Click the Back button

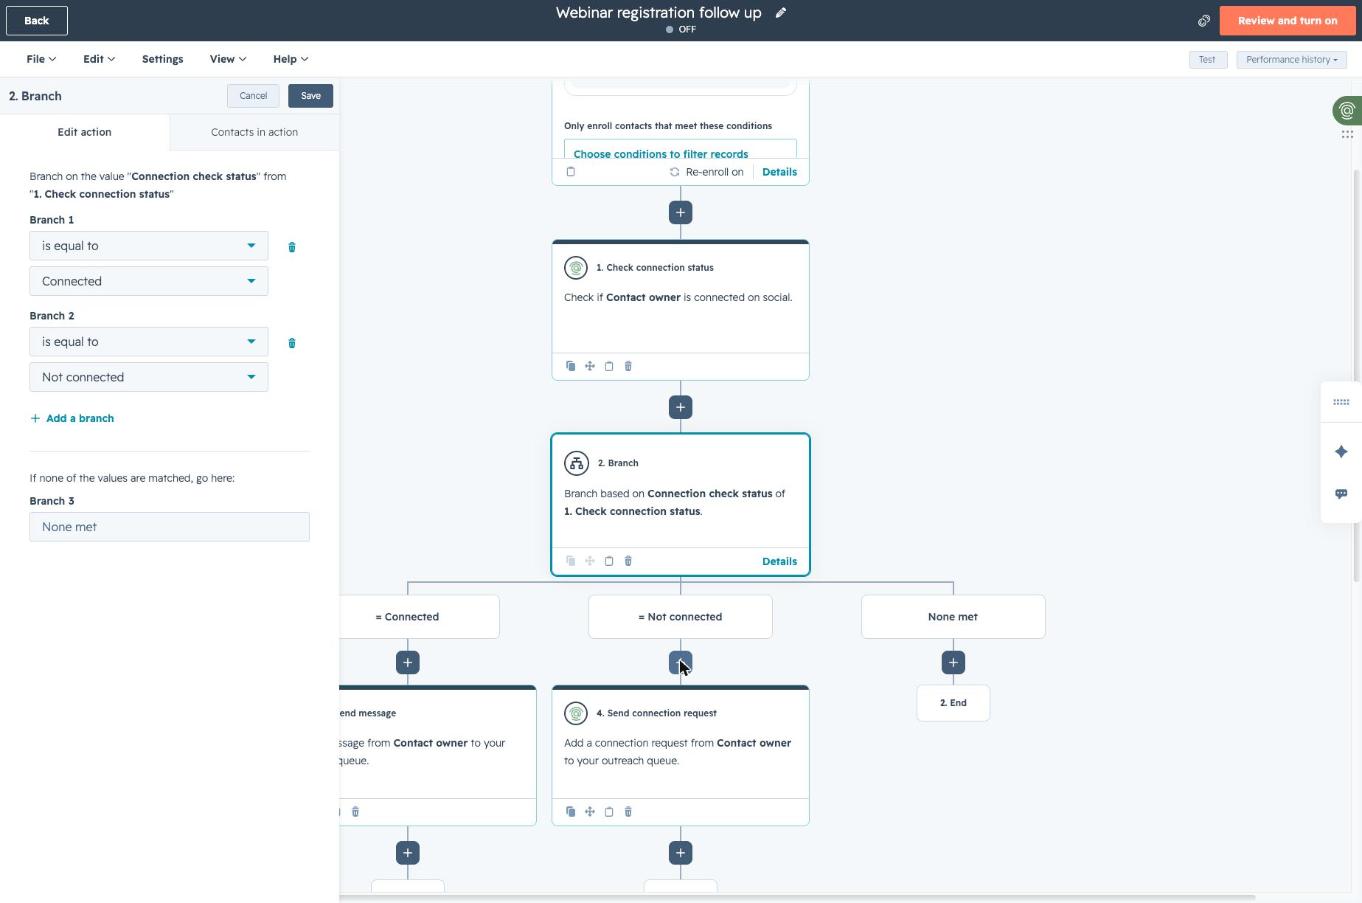[37, 20]
